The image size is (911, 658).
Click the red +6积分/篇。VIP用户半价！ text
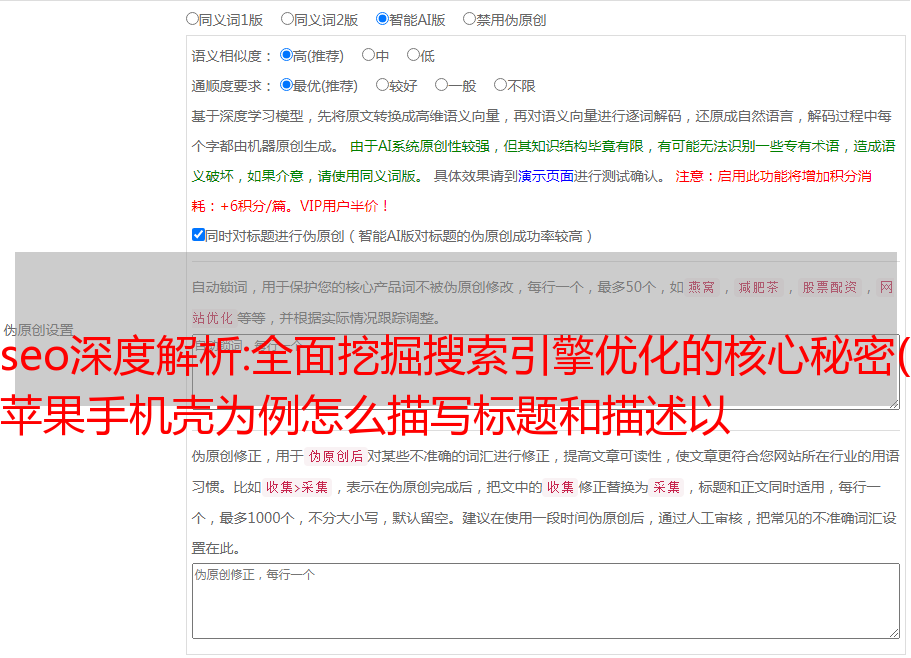pyautogui.click(x=304, y=206)
